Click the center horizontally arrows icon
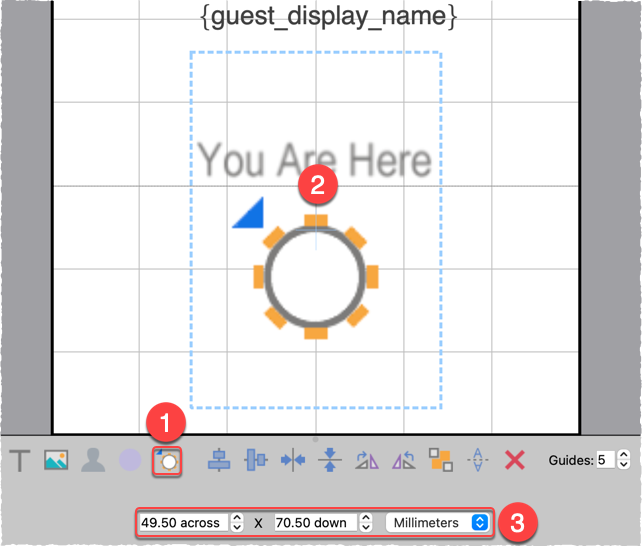This screenshot has height=546, width=642. coord(293,460)
